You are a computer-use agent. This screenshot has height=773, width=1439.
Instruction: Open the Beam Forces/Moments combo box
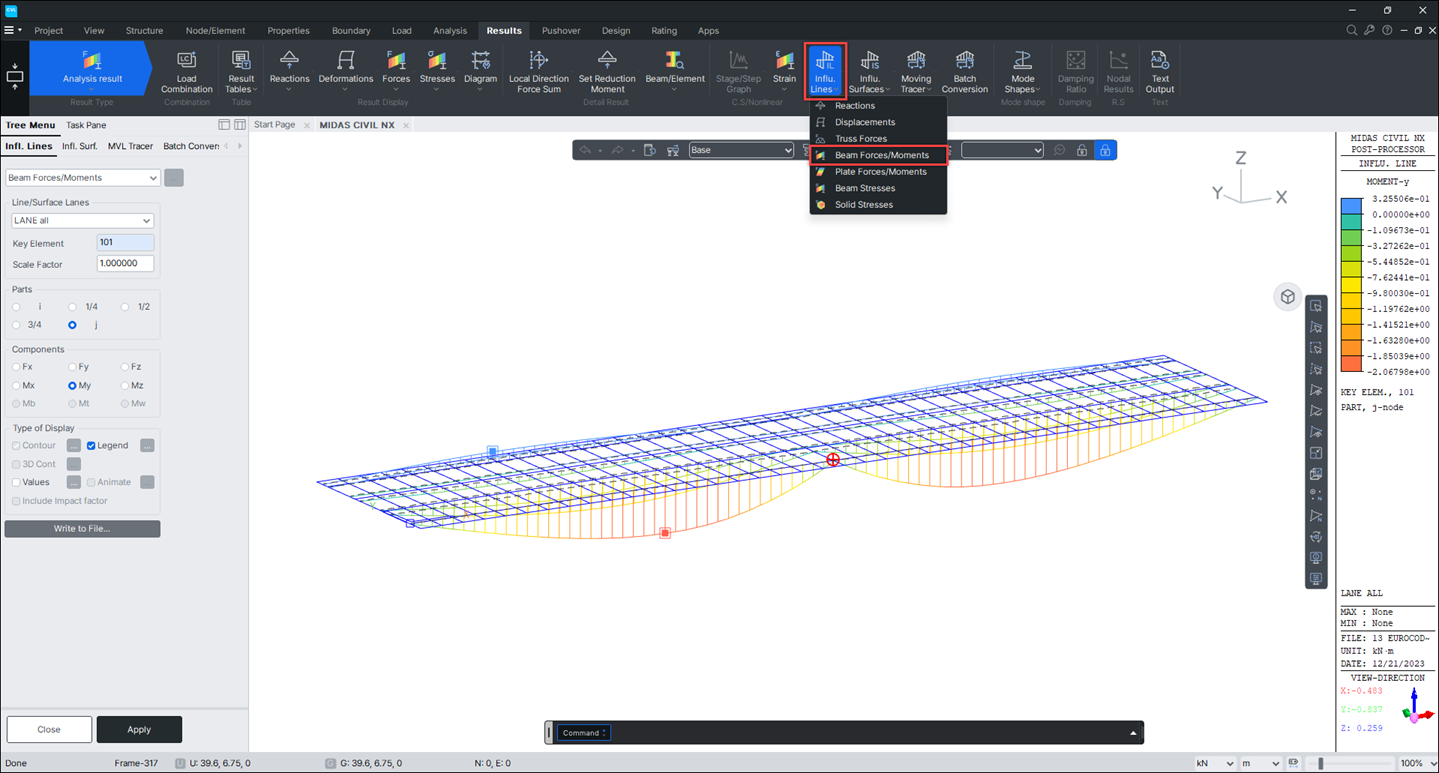(x=83, y=178)
